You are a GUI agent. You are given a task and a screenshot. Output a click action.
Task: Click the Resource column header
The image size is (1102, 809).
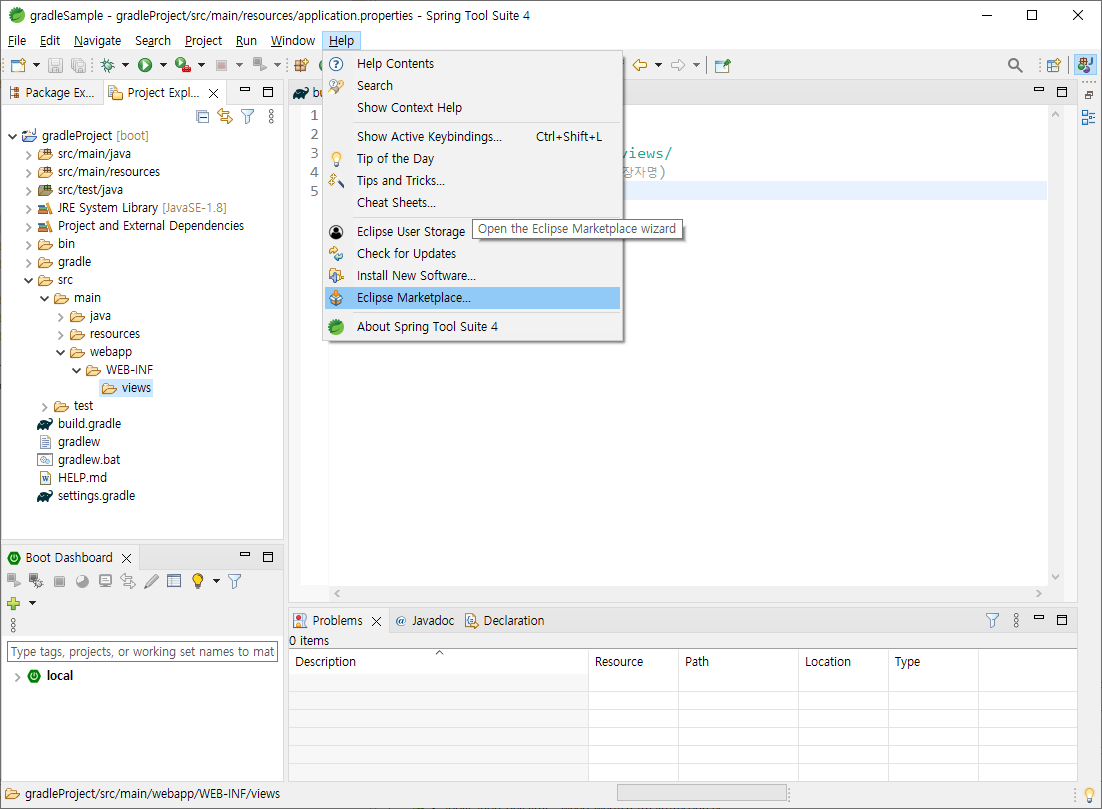click(633, 662)
